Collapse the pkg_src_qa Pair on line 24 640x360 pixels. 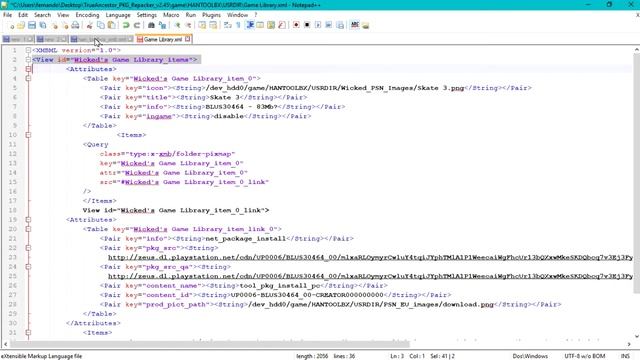tap(28, 267)
